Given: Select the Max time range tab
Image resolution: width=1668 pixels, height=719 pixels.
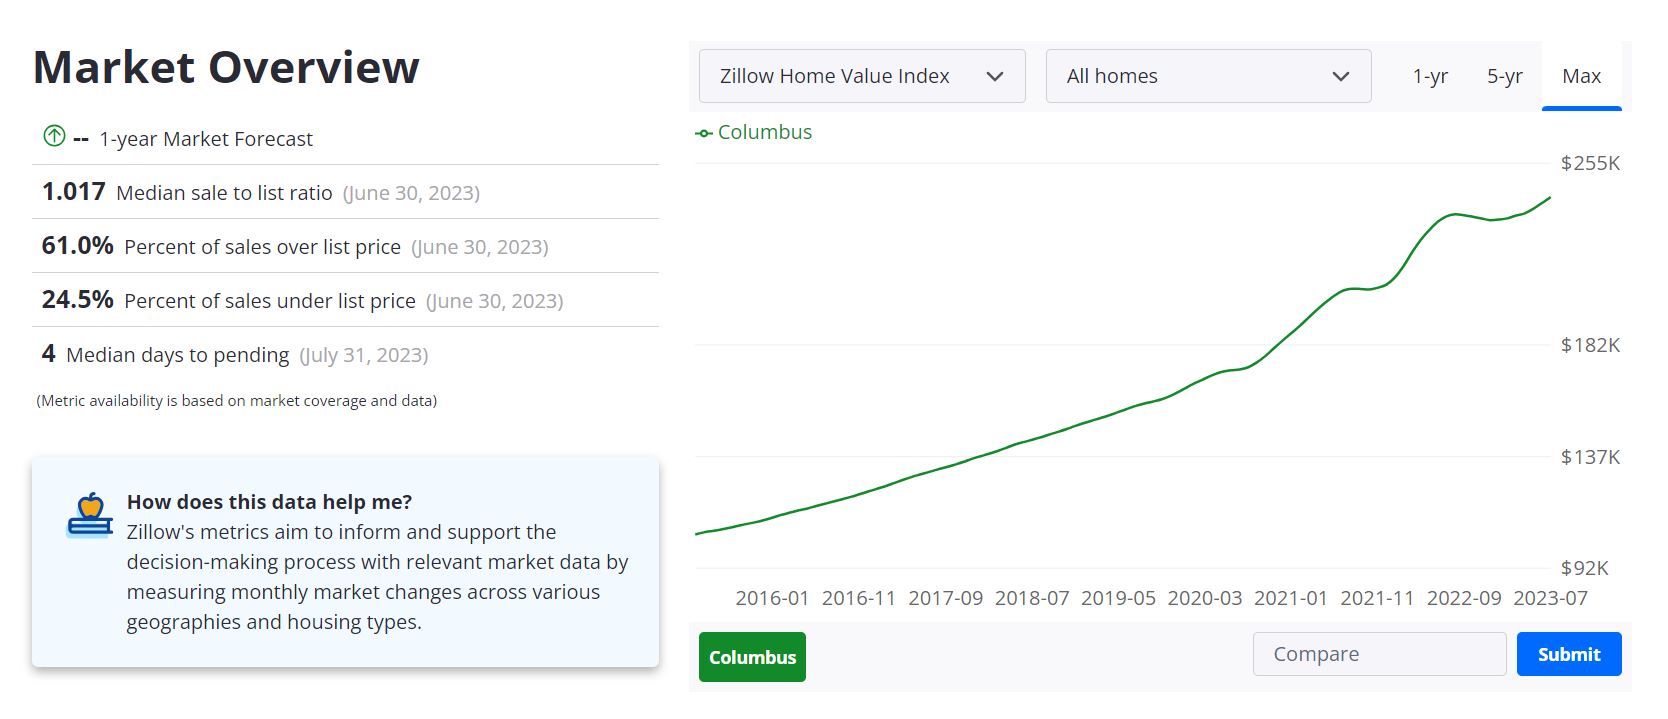Looking at the screenshot, I should pyautogui.click(x=1581, y=76).
